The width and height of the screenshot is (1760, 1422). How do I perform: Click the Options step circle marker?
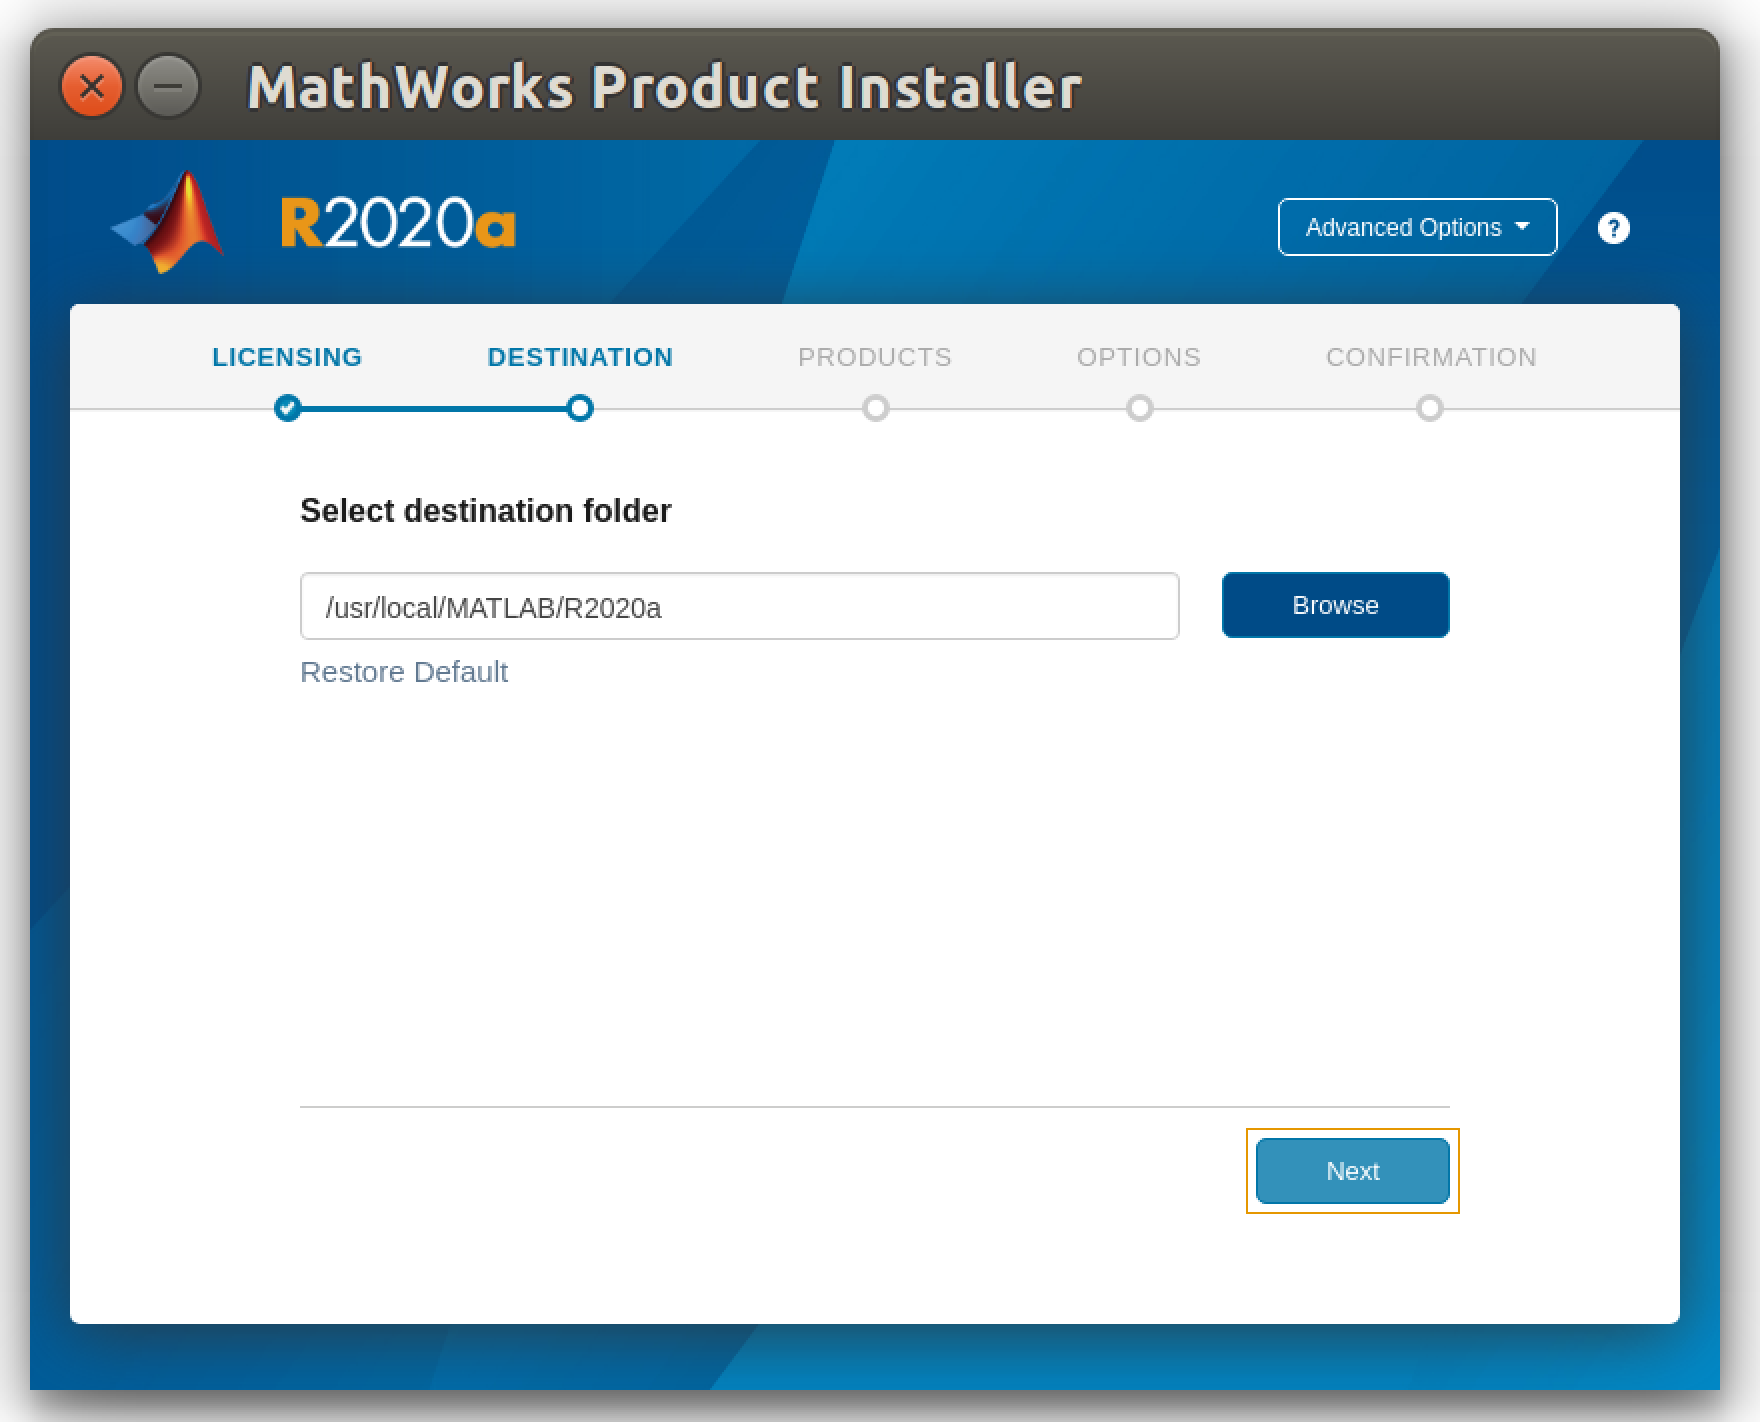click(x=1139, y=408)
